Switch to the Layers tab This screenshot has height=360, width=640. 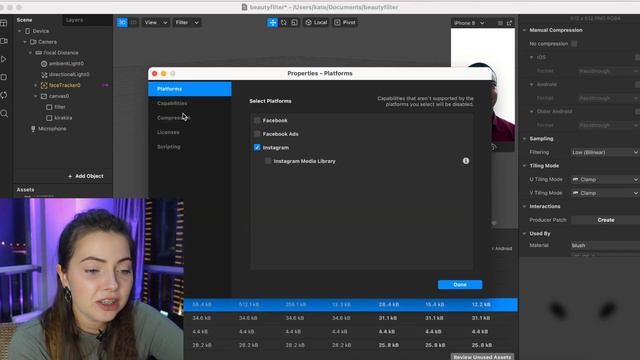74,20
